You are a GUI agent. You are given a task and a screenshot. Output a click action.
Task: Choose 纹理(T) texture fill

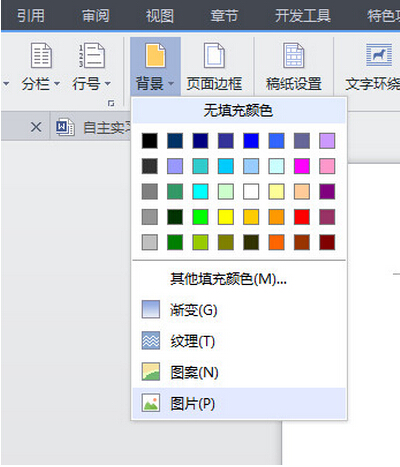pos(239,341)
